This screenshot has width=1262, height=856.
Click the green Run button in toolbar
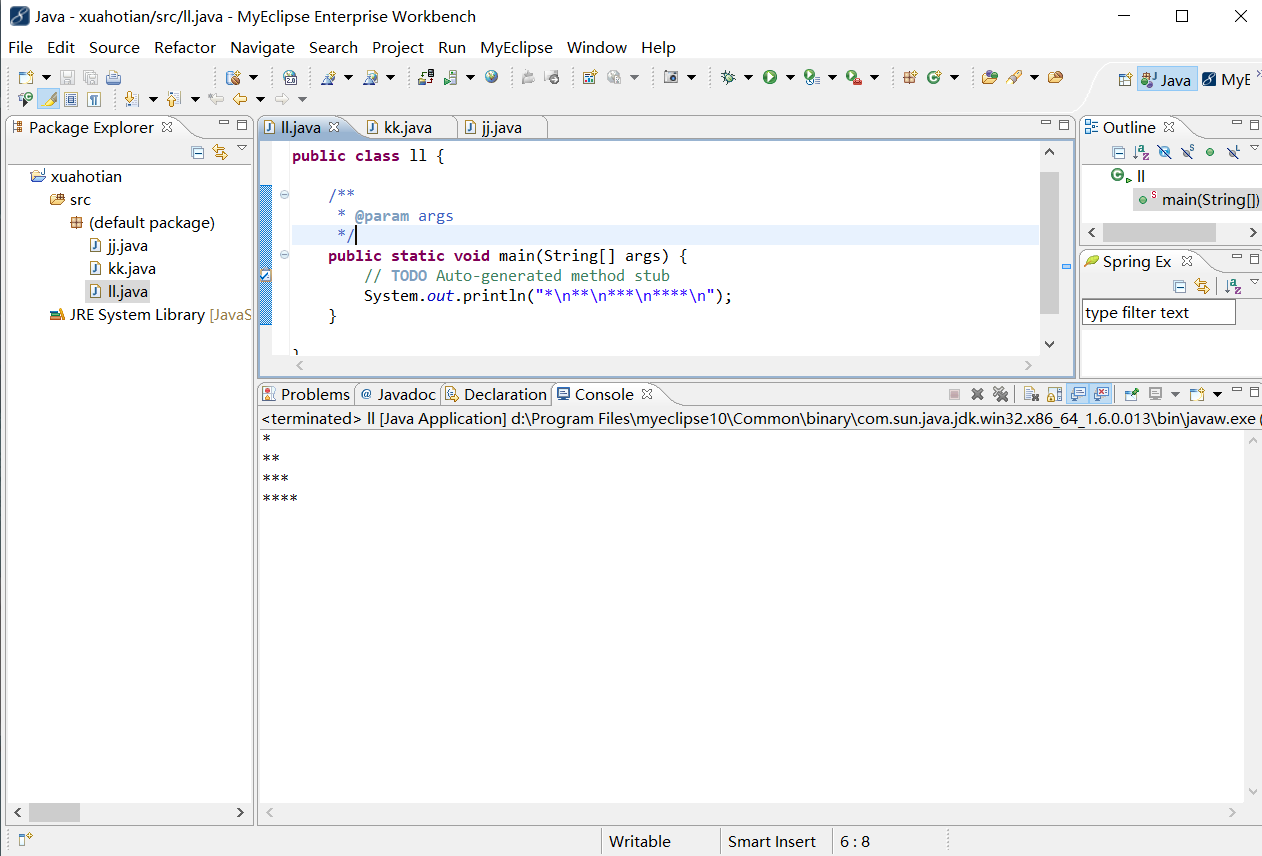[x=769, y=77]
